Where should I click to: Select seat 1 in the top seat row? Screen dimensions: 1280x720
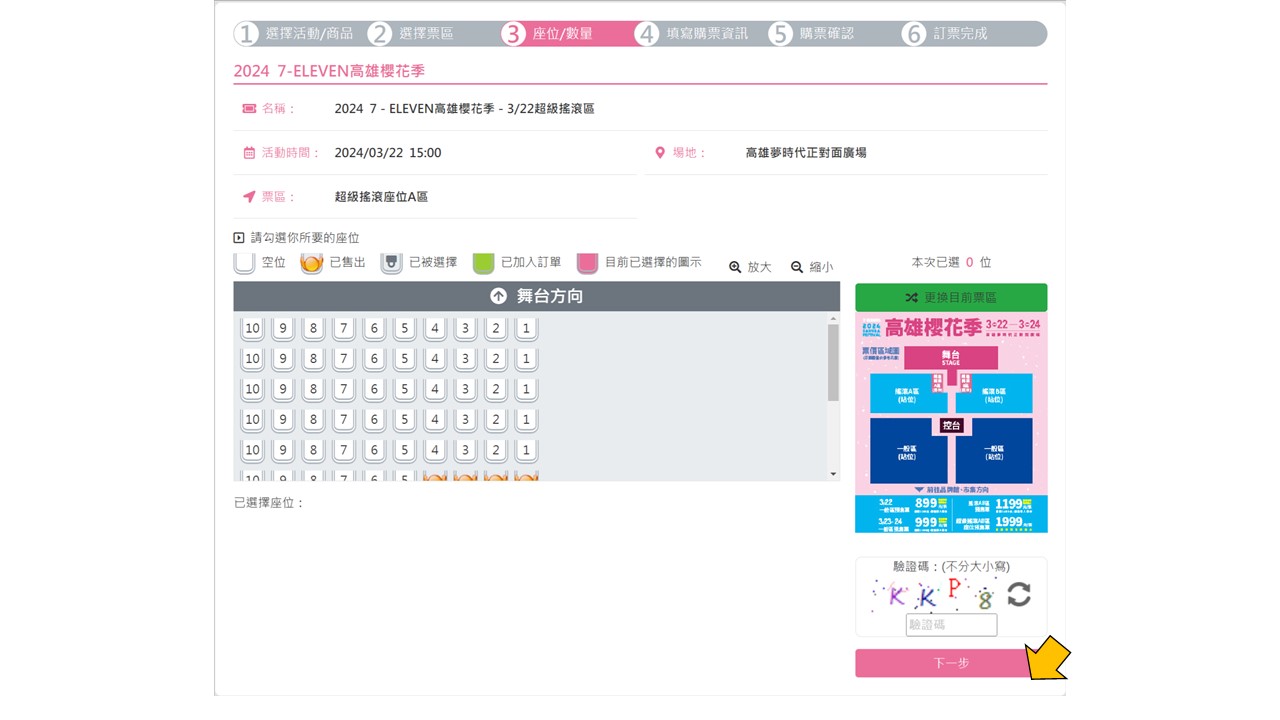[526, 328]
